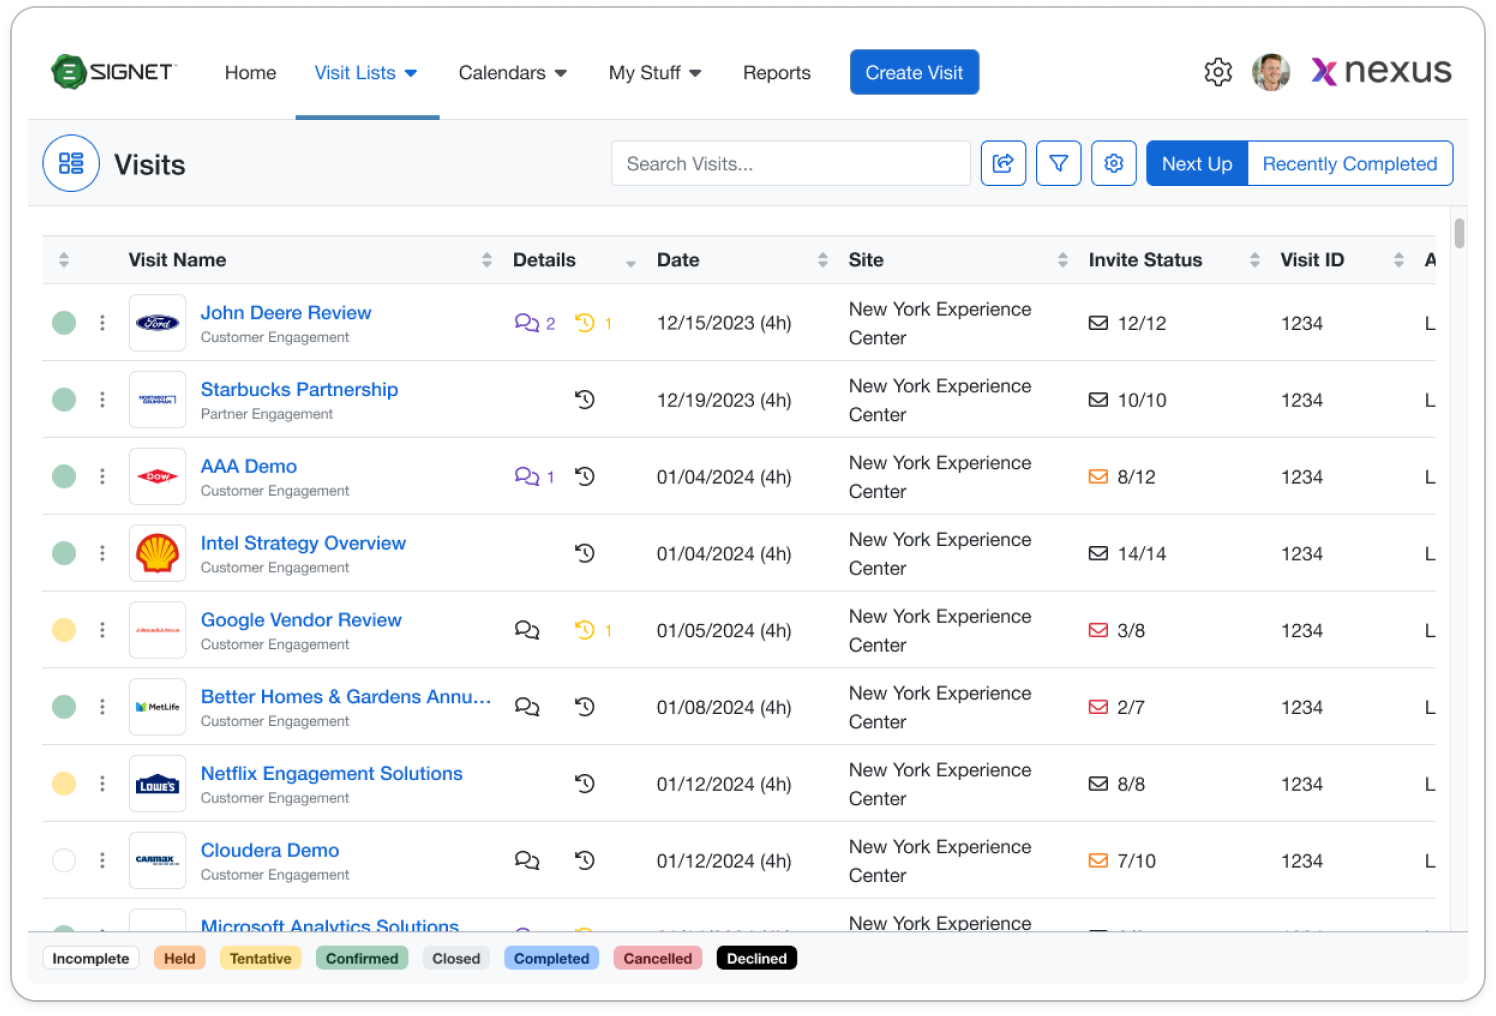Click the Tentative status legend chip
Screen dimensions: 1496x1016
coord(260,958)
